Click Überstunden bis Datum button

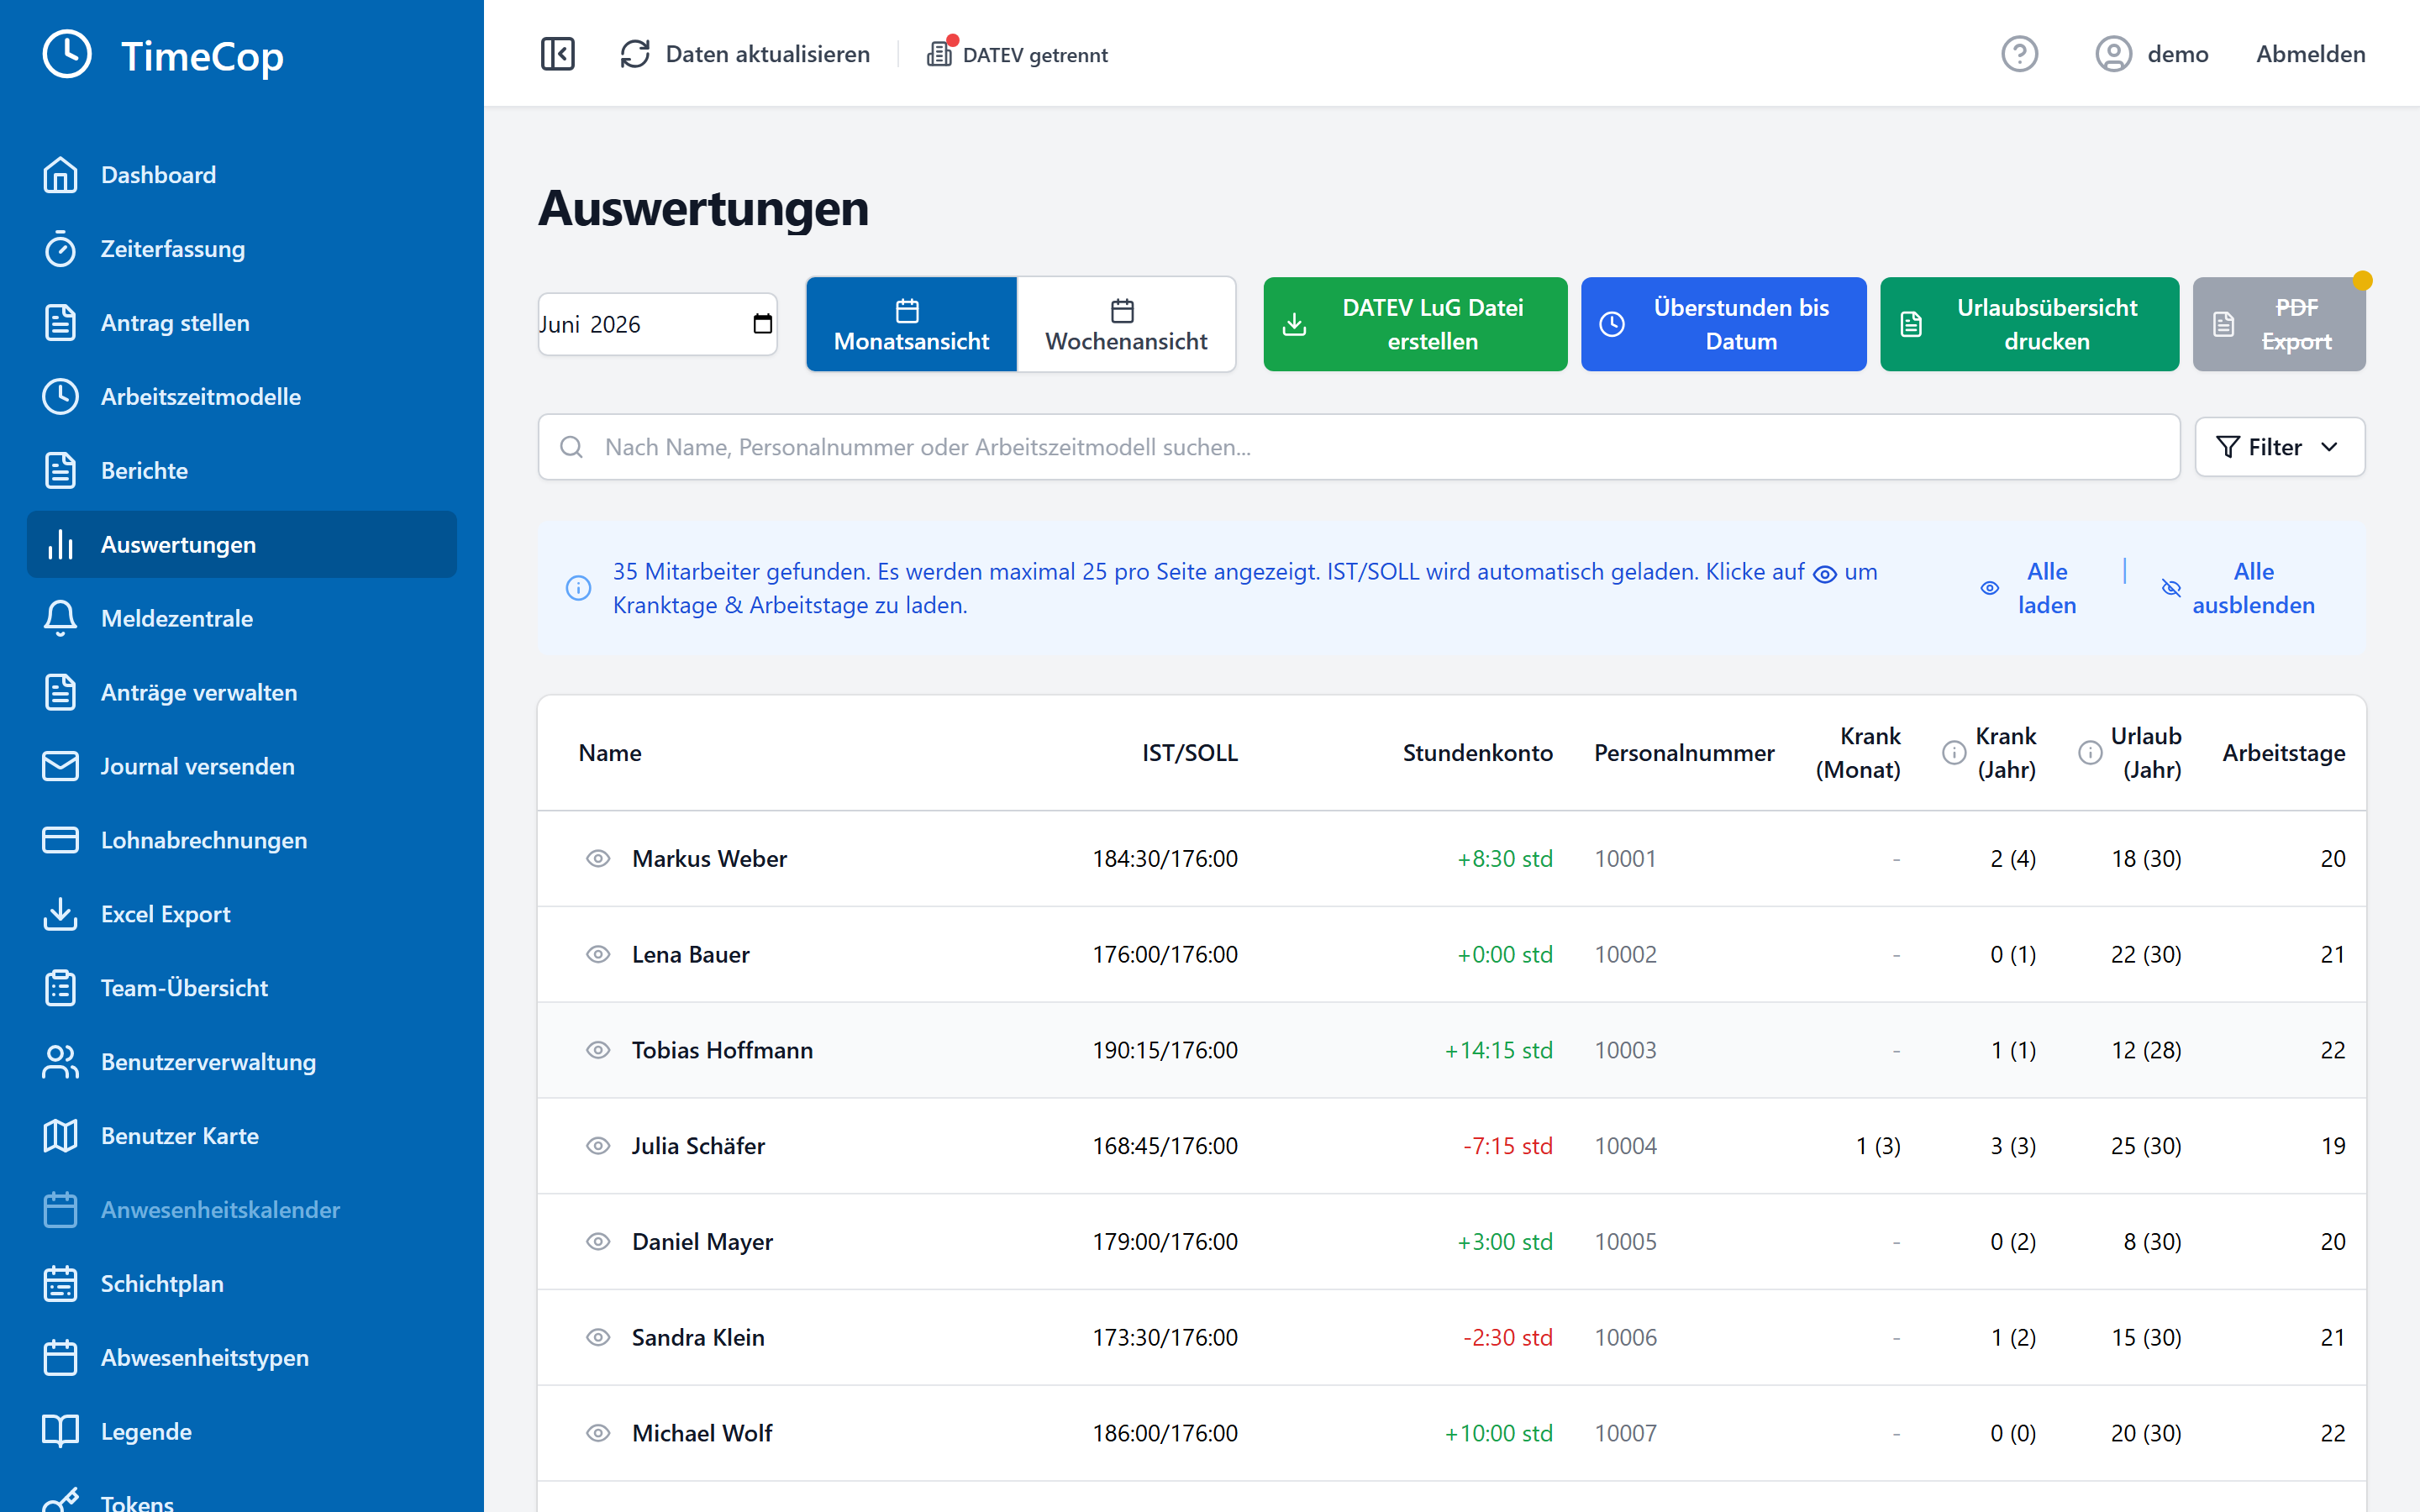pyautogui.click(x=1723, y=324)
